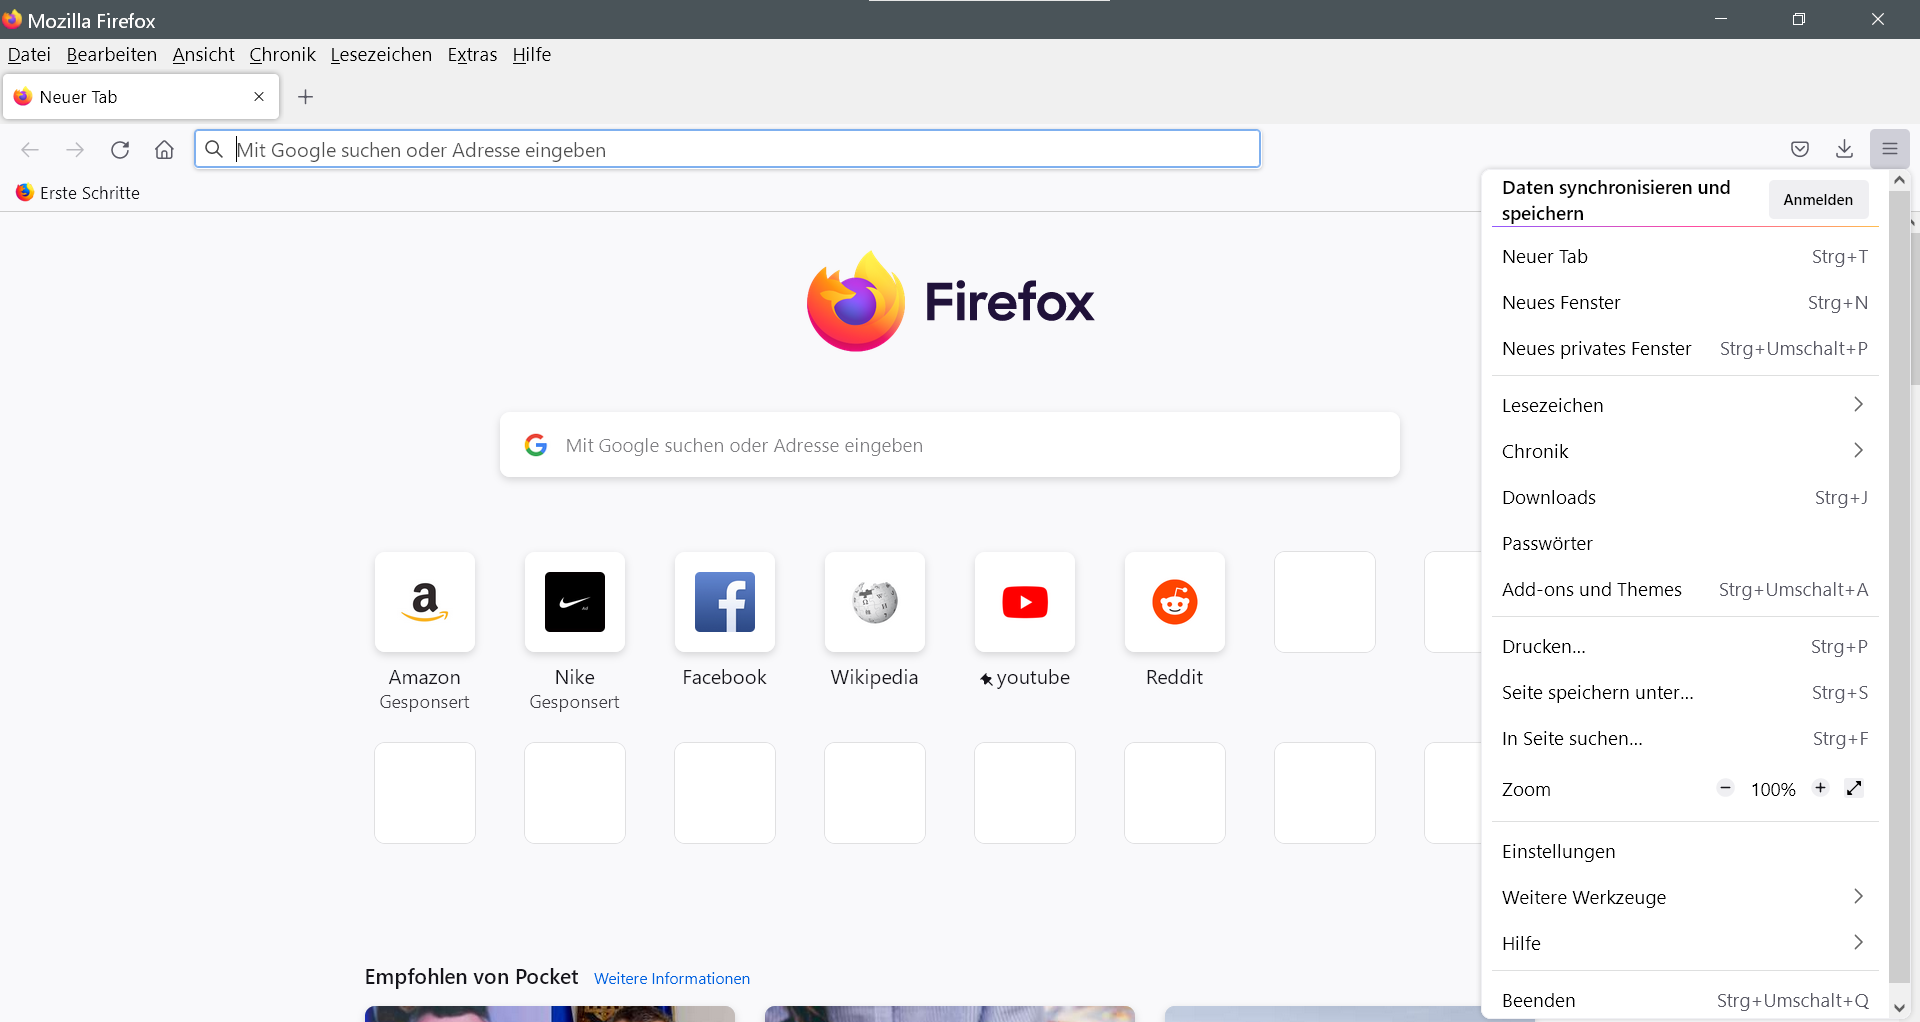Select Beenden to quit Firefox
This screenshot has width=1920, height=1022.
click(x=1685, y=1000)
